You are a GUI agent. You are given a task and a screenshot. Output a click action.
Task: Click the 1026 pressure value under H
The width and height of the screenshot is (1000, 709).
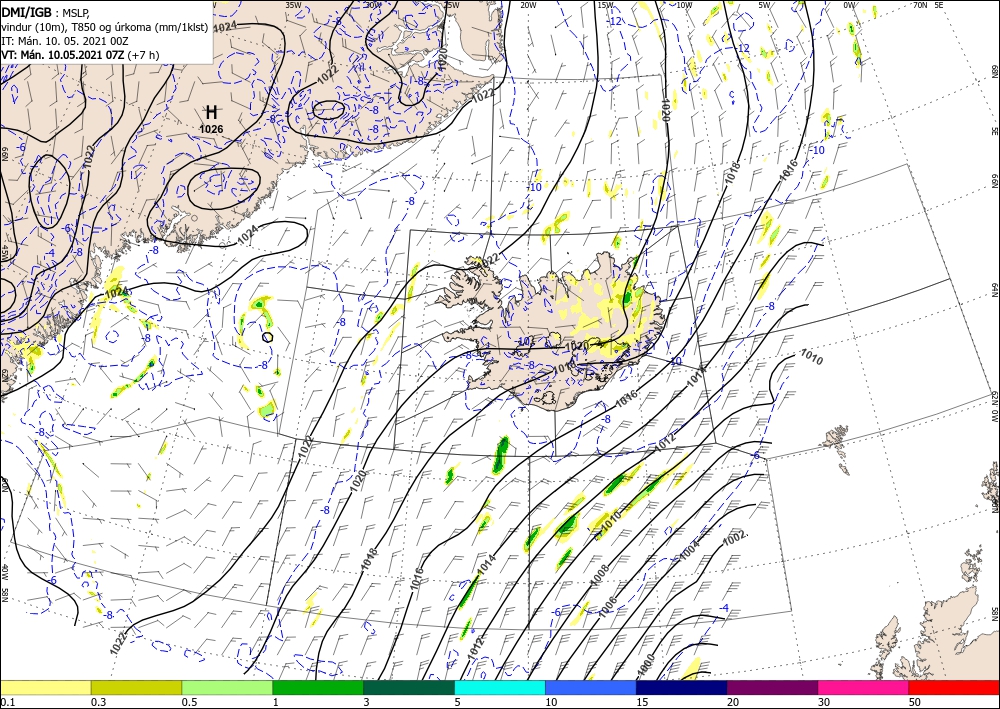tap(211, 129)
